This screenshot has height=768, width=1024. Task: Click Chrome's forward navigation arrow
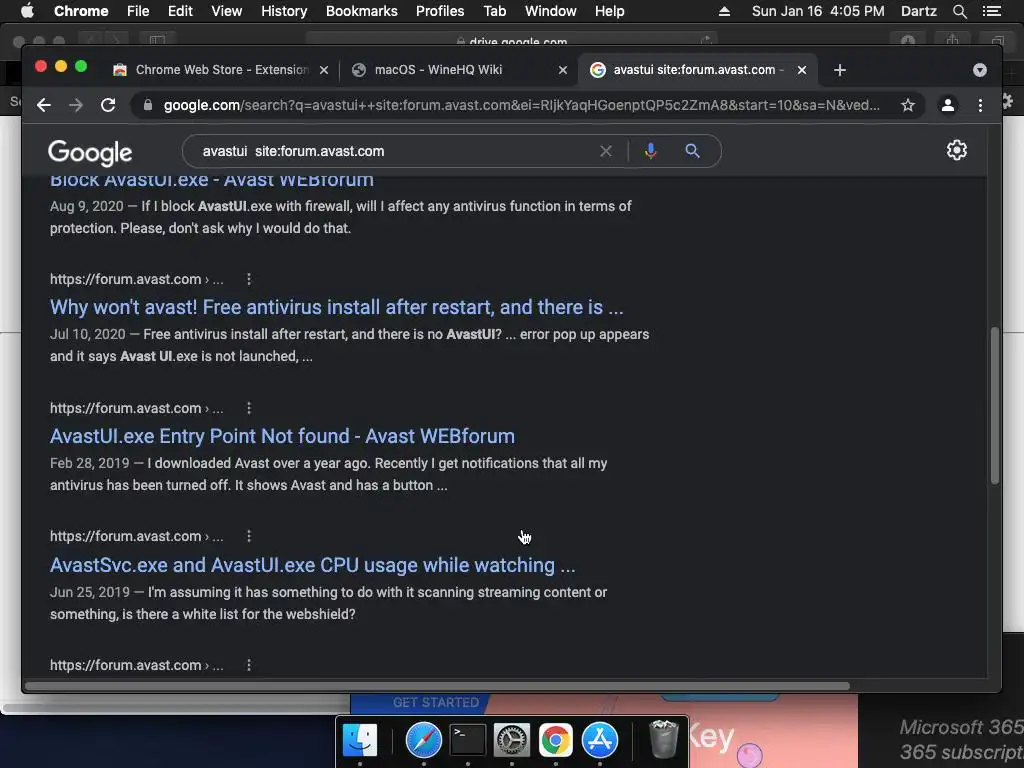click(x=76, y=105)
